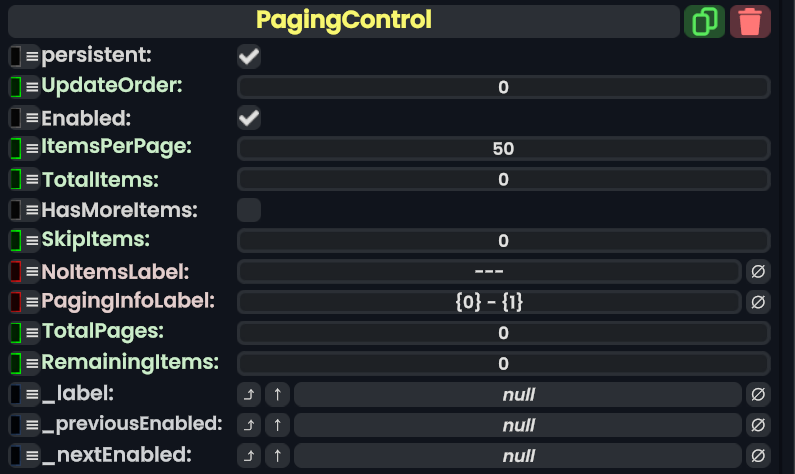Duplicate the PagingControl component
This screenshot has height=474, width=795.
click(704, 21)
